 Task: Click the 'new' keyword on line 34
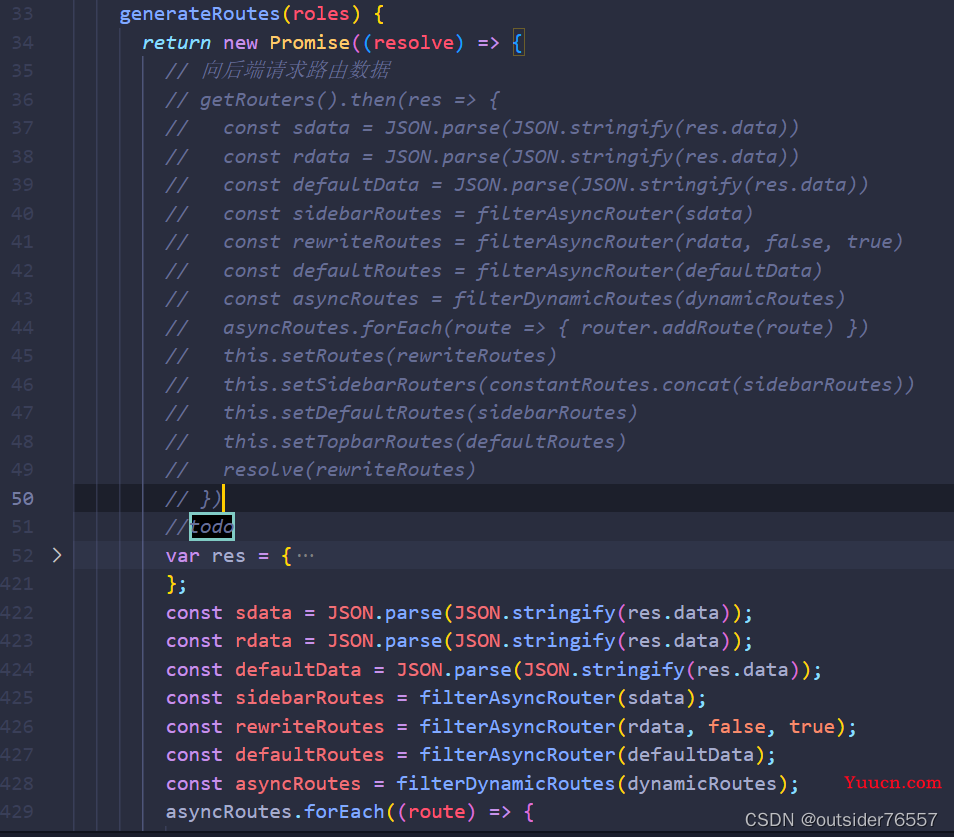(x=240, y=43)
